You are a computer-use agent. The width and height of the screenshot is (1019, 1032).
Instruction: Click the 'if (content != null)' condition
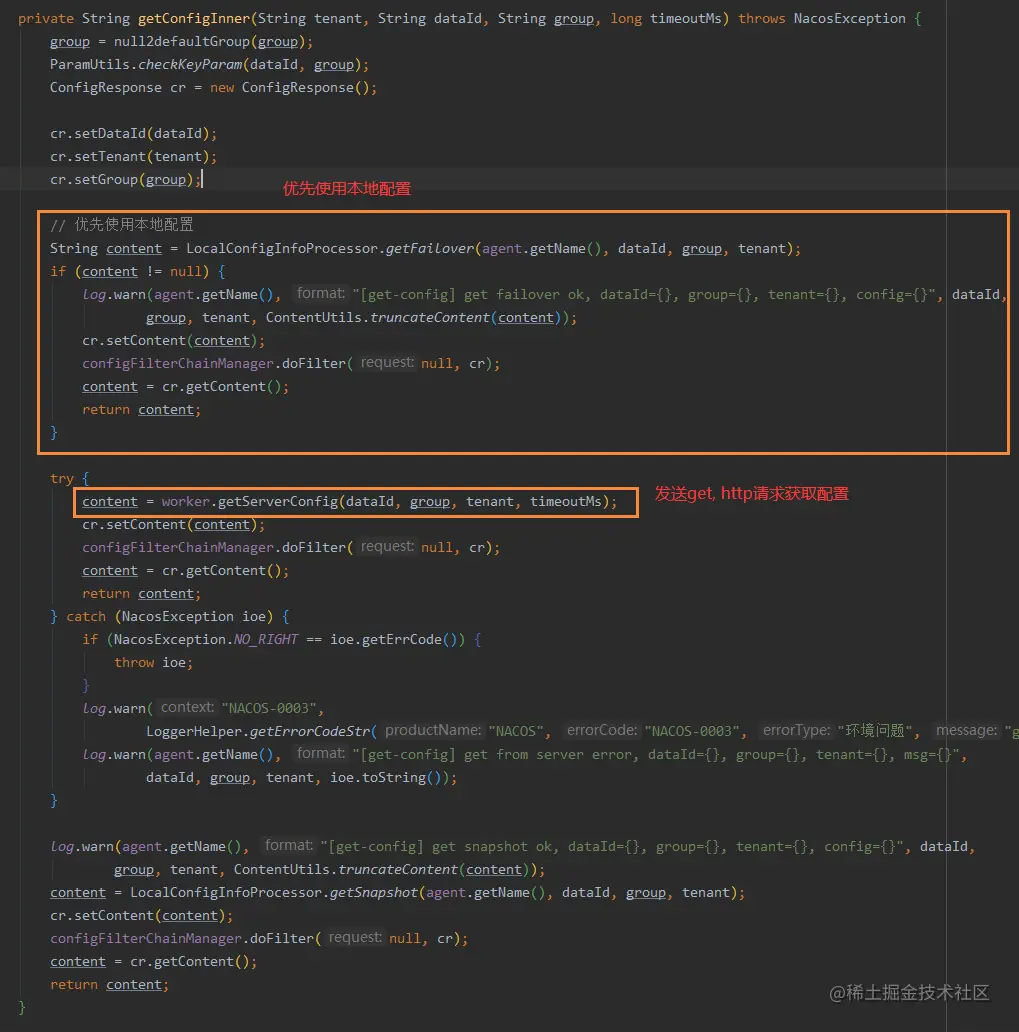pyautogui.click(x=129, y=272)
